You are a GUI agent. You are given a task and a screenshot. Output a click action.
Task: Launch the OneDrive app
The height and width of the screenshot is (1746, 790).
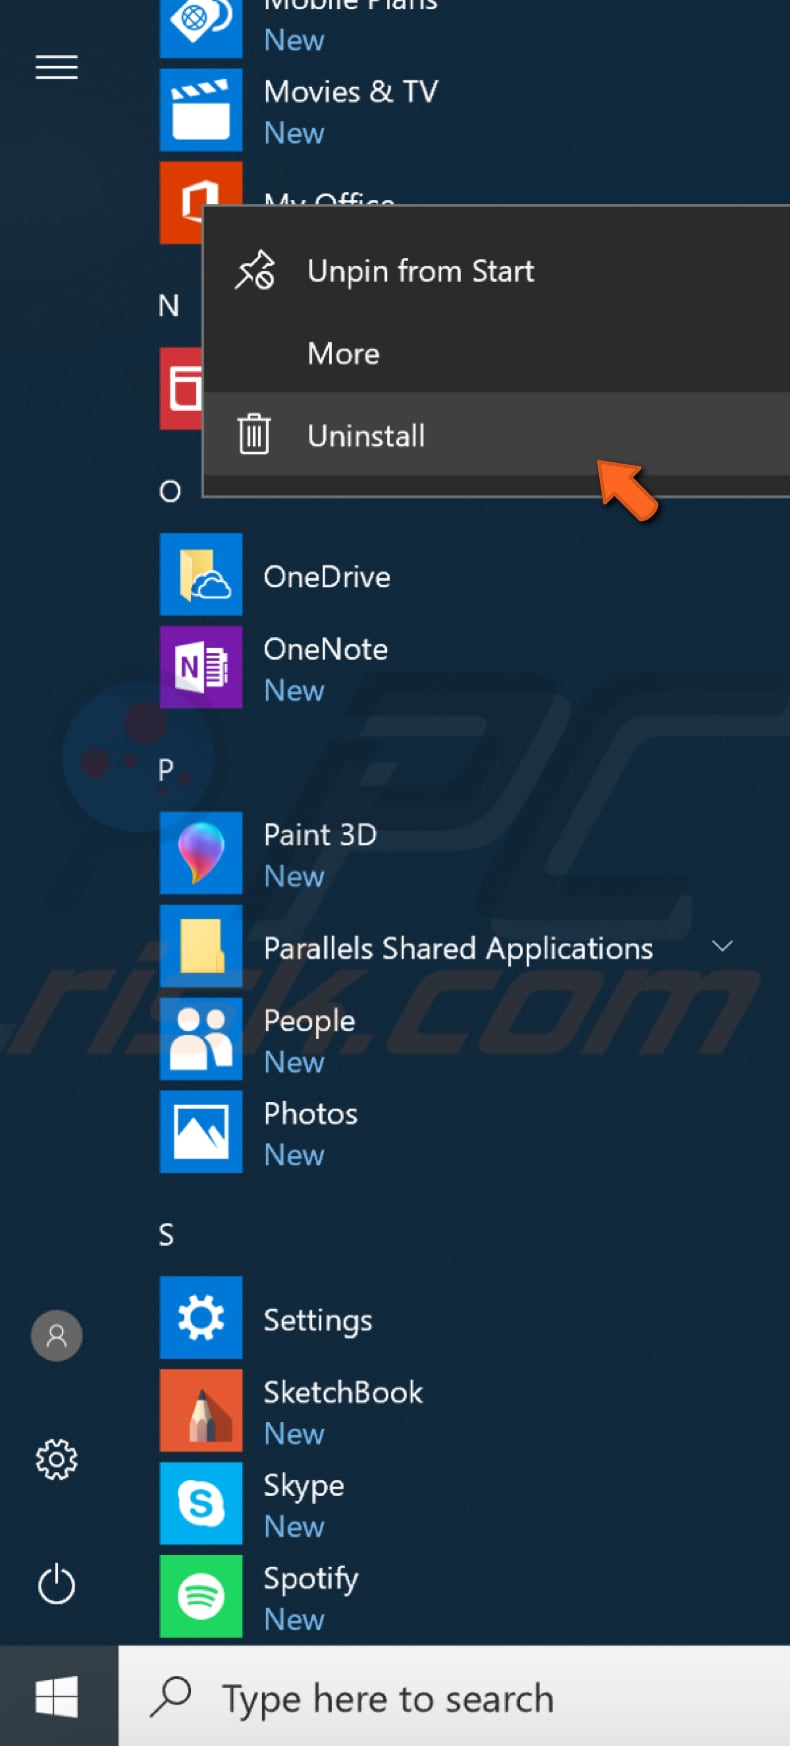click(326, 576)
